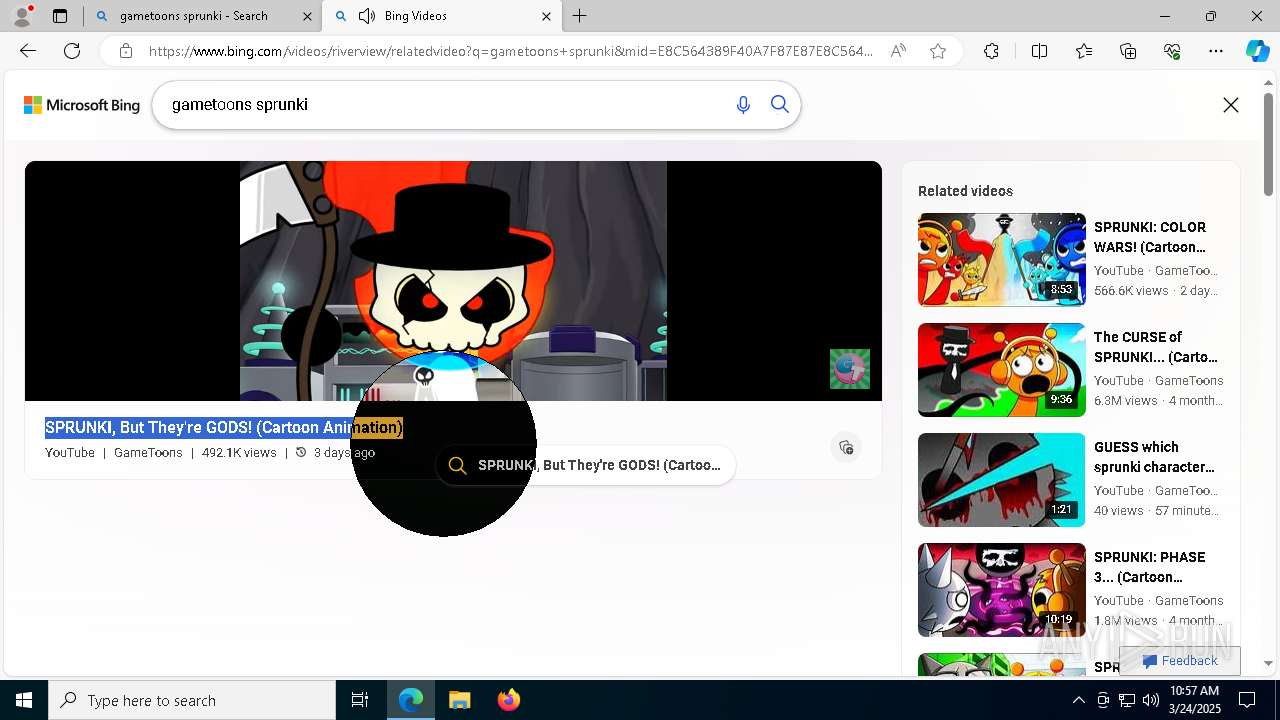
Task: Search selected text via popup suggestion
Action: (586, 465)
